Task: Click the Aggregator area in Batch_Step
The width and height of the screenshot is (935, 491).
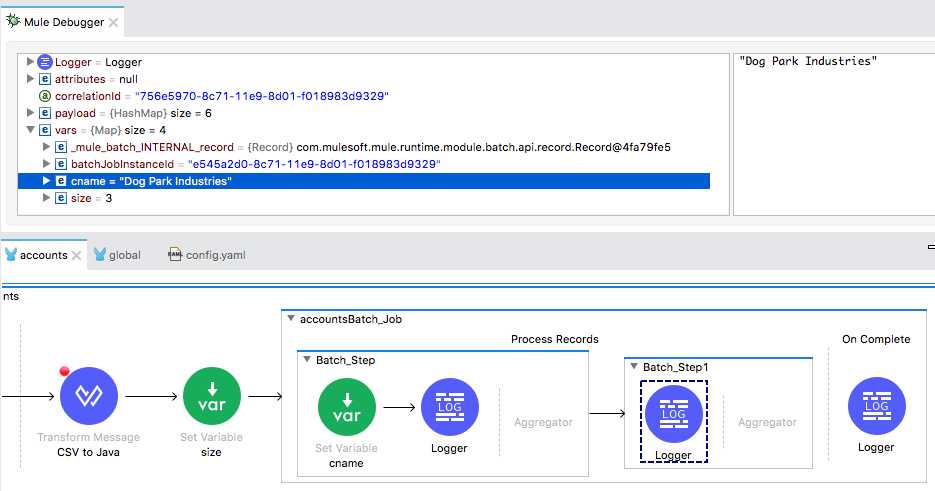Action: tap(543, 422)
